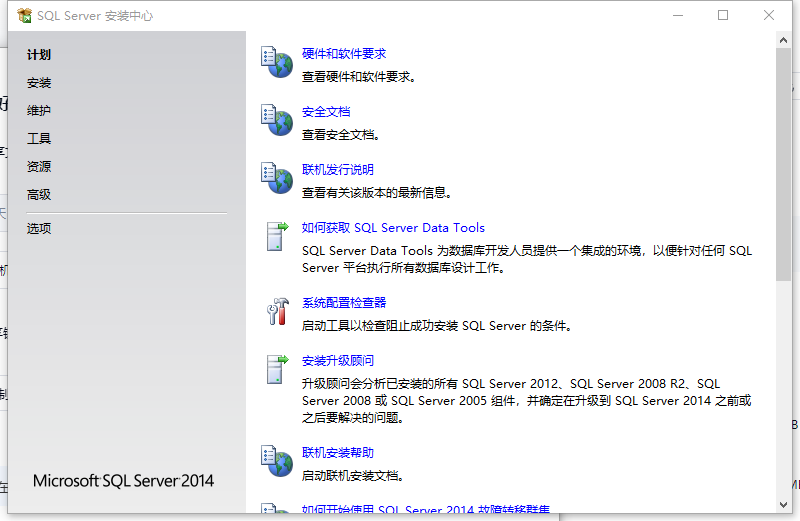Switch to the 安装 sidebar page
This screenshot has height=521, width=800.
click(x=39, y=83)
